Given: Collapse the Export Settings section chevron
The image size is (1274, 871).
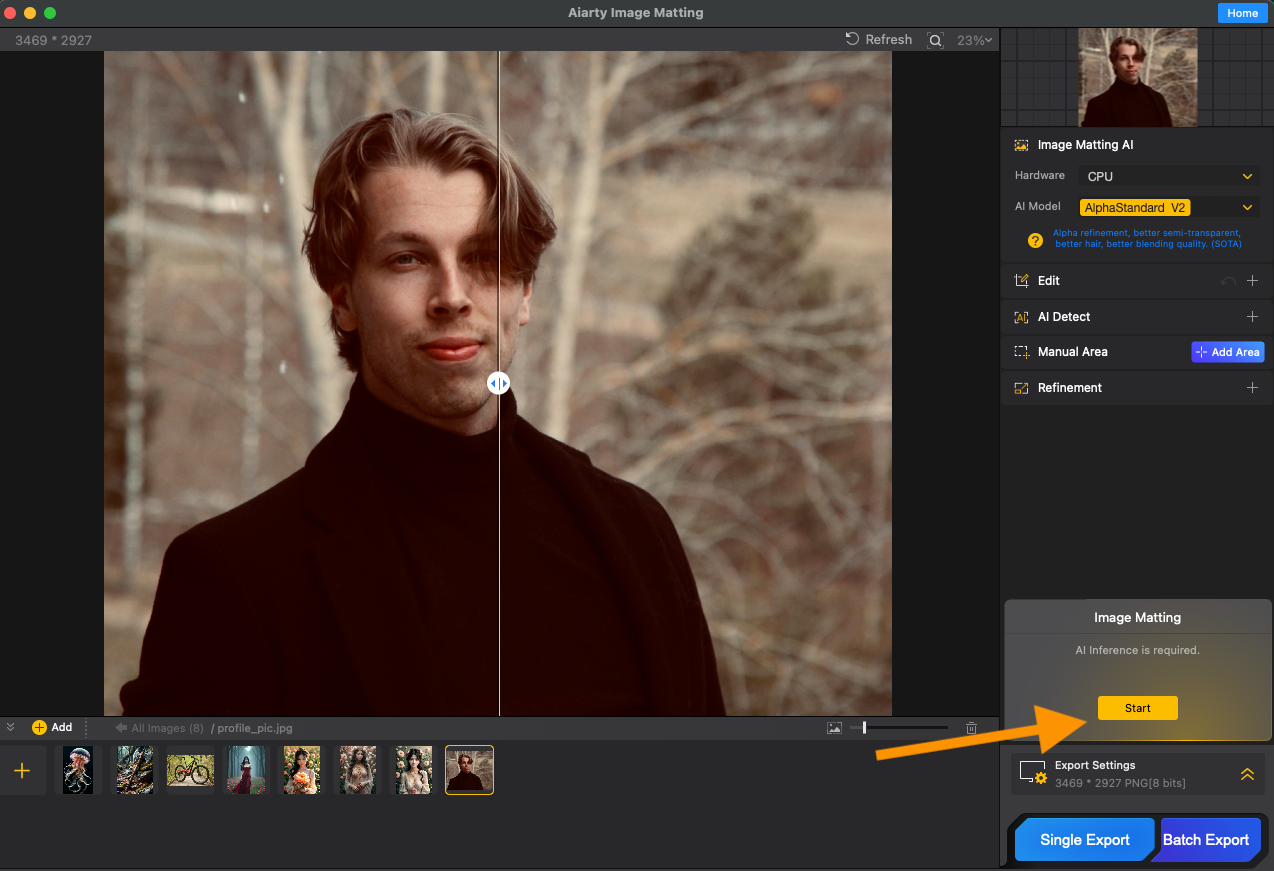Looking at the screenshot, I should tap(1247, 773).
